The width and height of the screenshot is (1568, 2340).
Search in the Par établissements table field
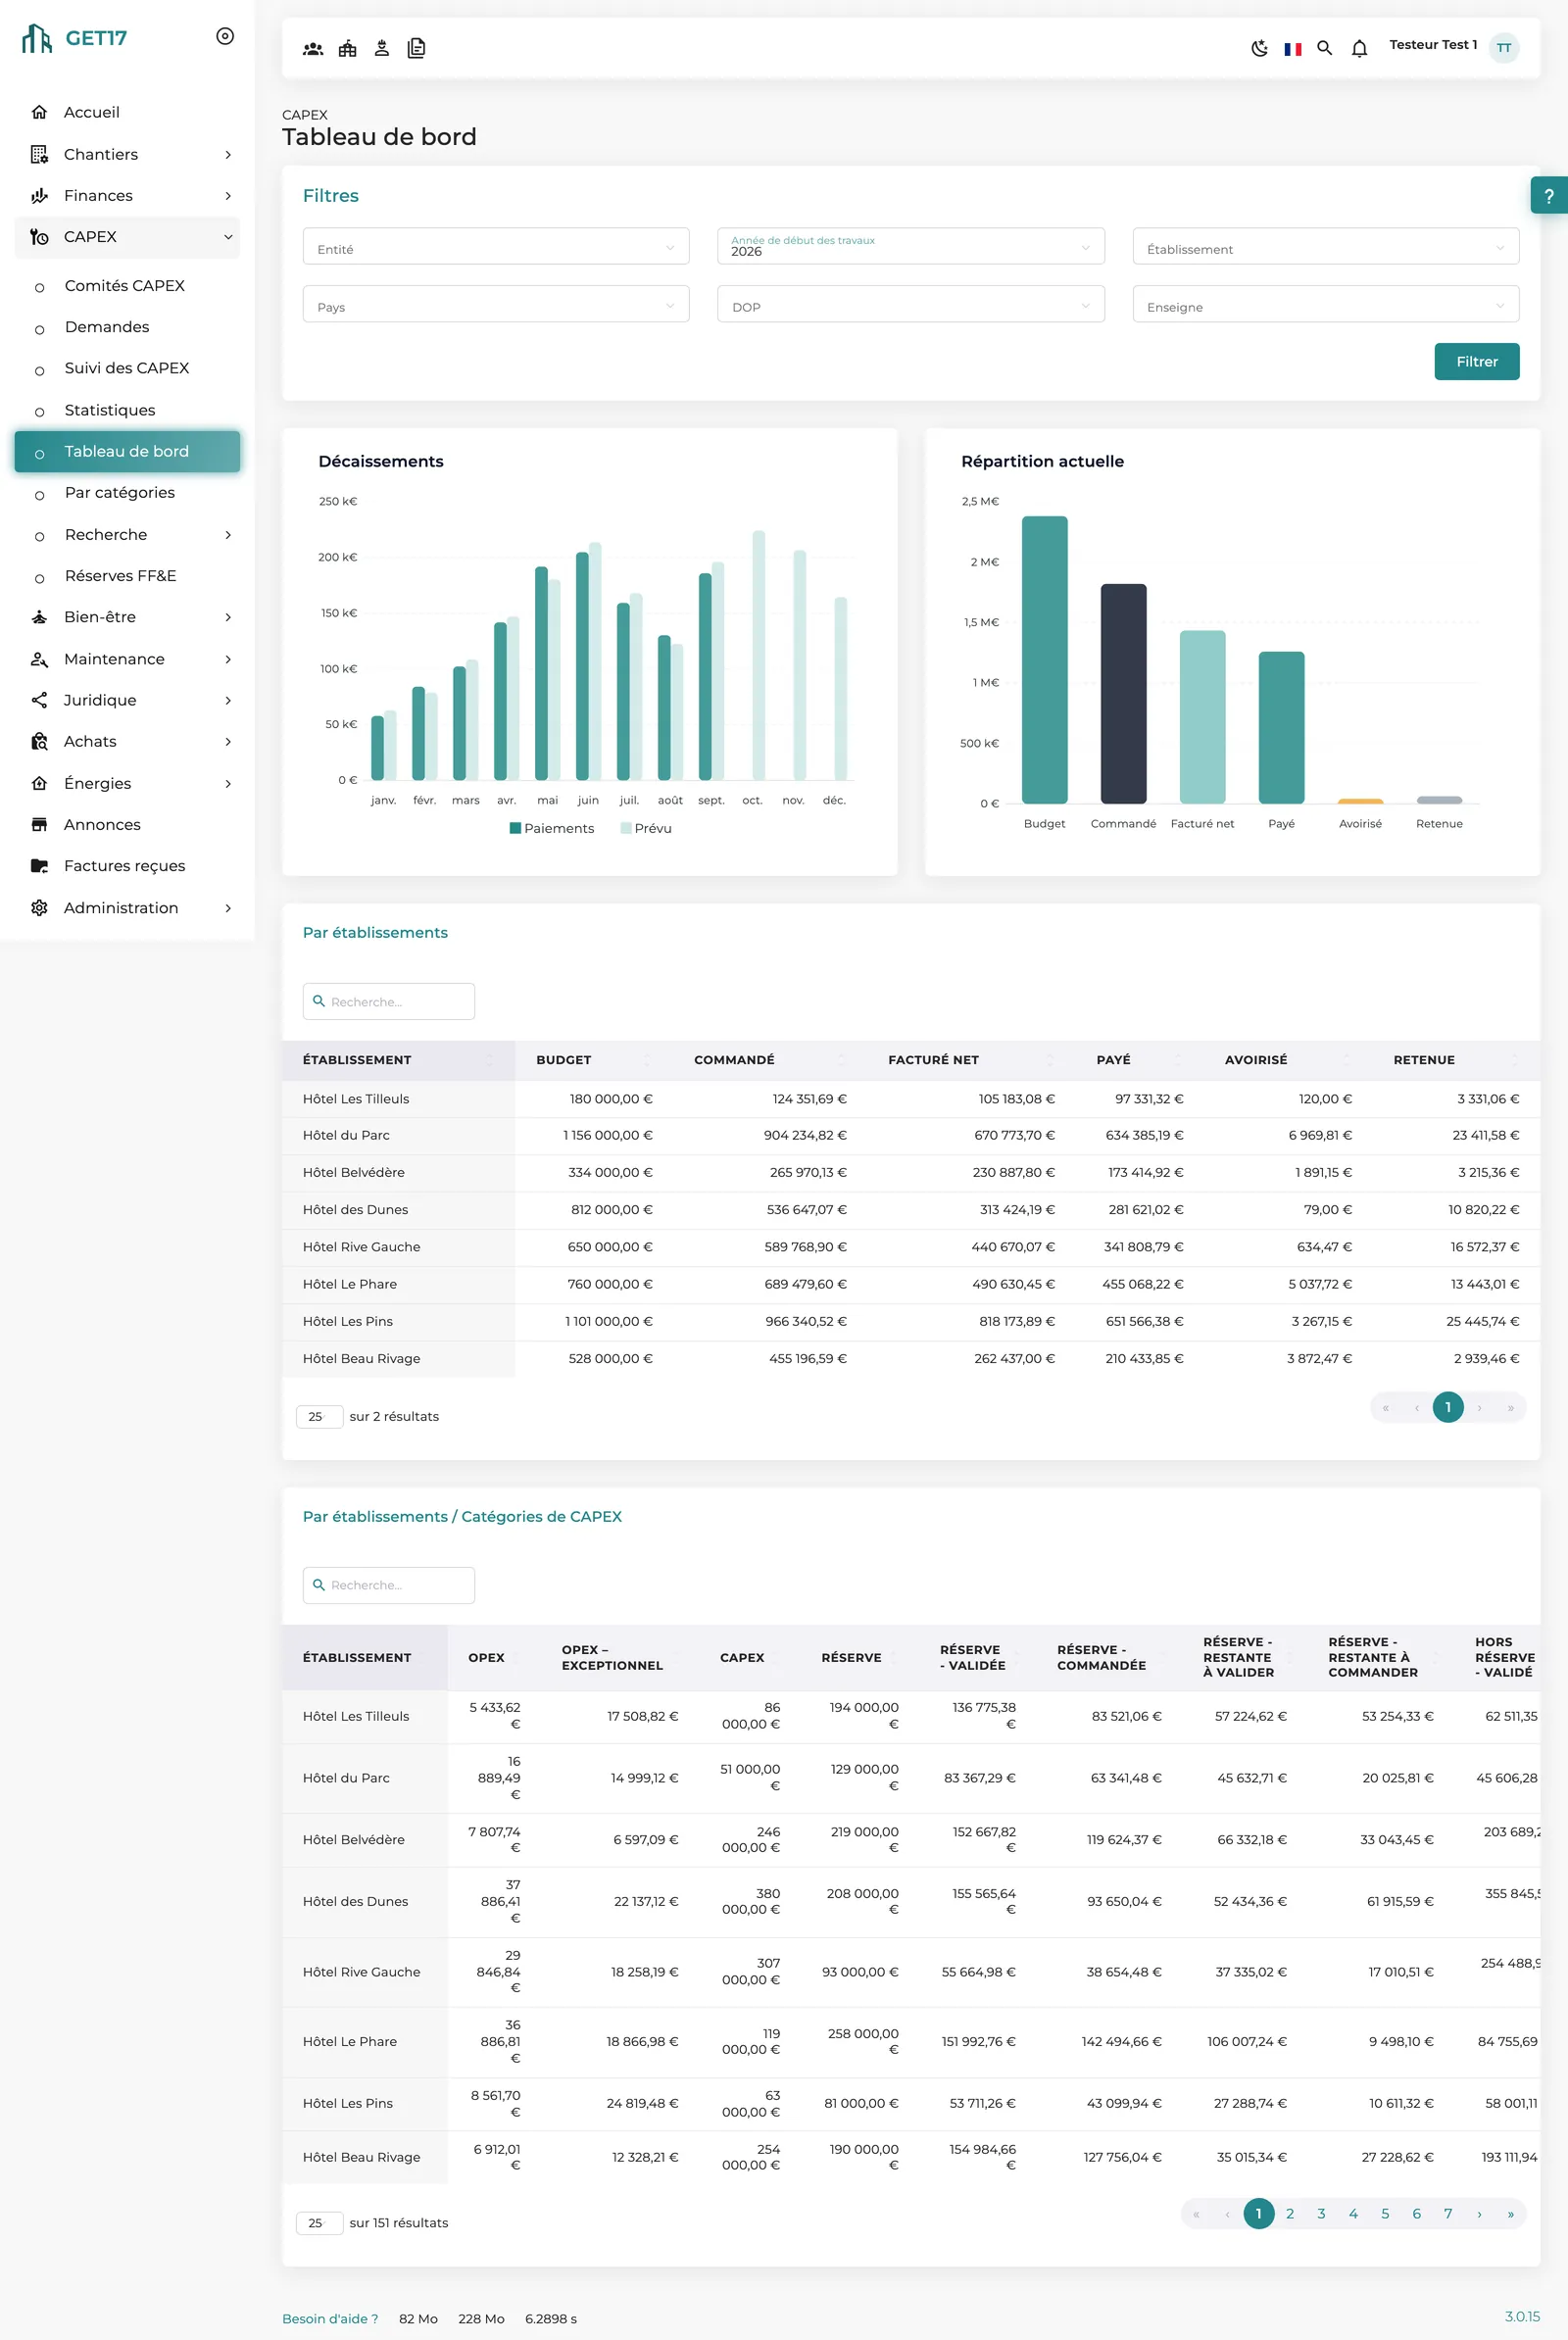(388, 1001)
